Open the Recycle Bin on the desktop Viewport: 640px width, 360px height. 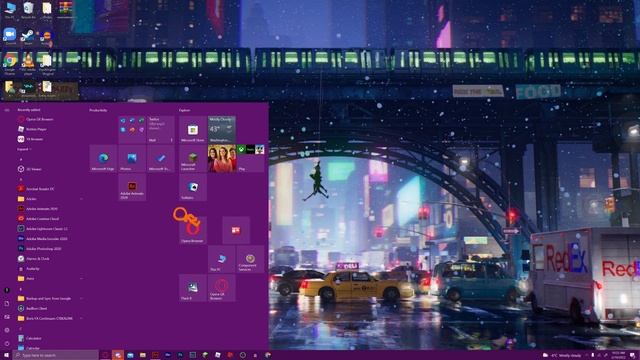coord(28,10)
